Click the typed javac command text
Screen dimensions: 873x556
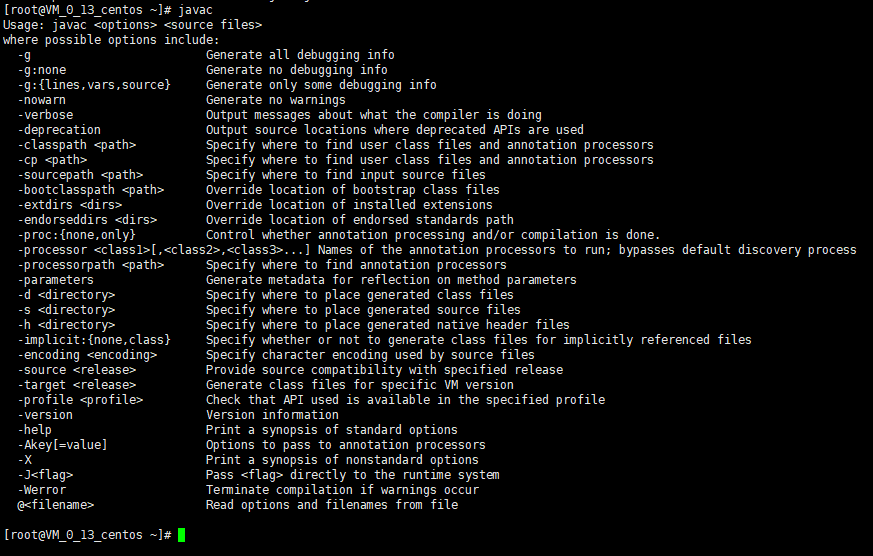[195, 10]
